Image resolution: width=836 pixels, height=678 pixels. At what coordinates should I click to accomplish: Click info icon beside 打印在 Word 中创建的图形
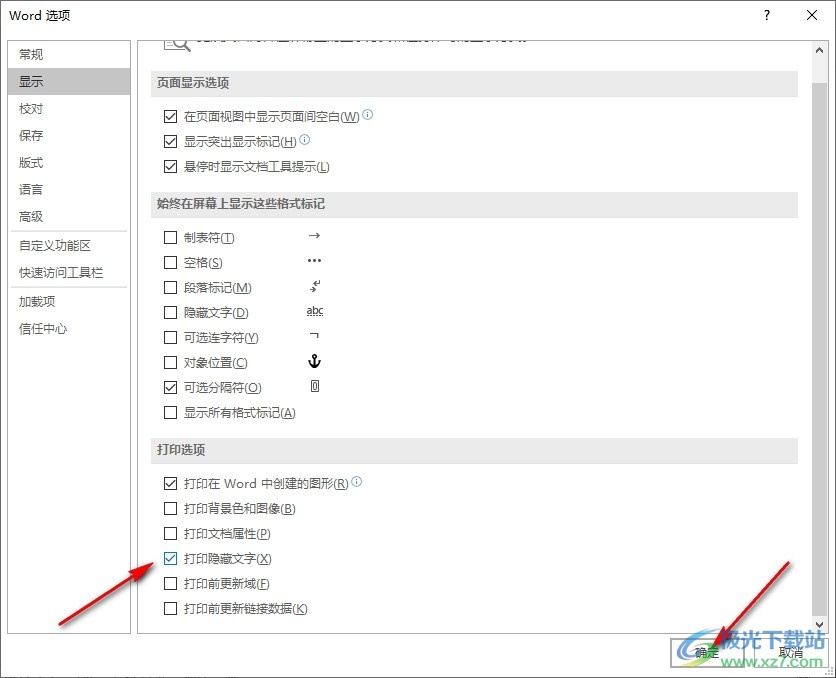[x=357, y=481]
